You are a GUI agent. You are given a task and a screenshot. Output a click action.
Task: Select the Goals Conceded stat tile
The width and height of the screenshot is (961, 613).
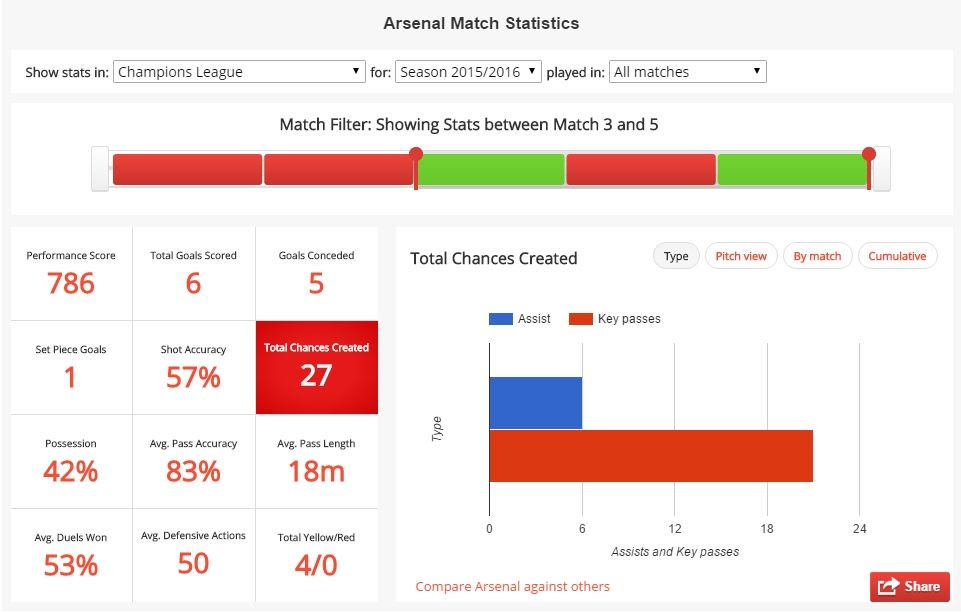(x=316, y=273)
